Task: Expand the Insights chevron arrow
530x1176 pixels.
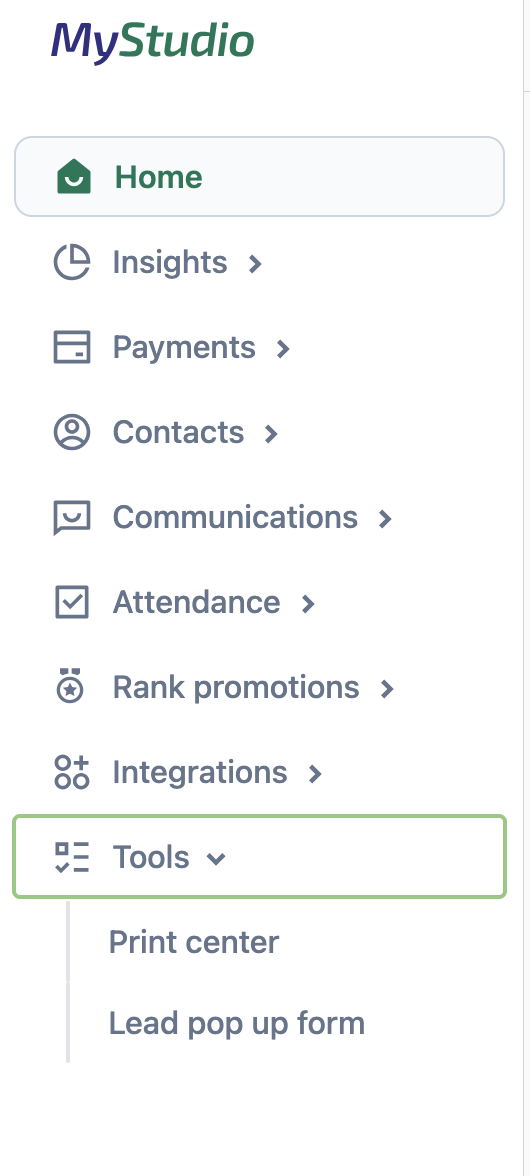Action: point(255,263)
